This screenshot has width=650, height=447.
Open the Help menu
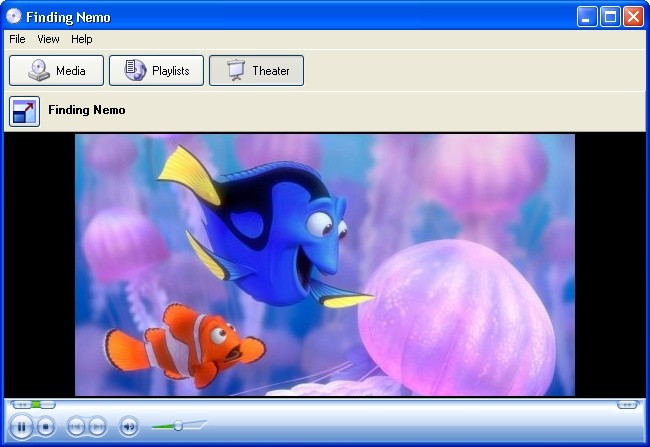pos(82,39)
